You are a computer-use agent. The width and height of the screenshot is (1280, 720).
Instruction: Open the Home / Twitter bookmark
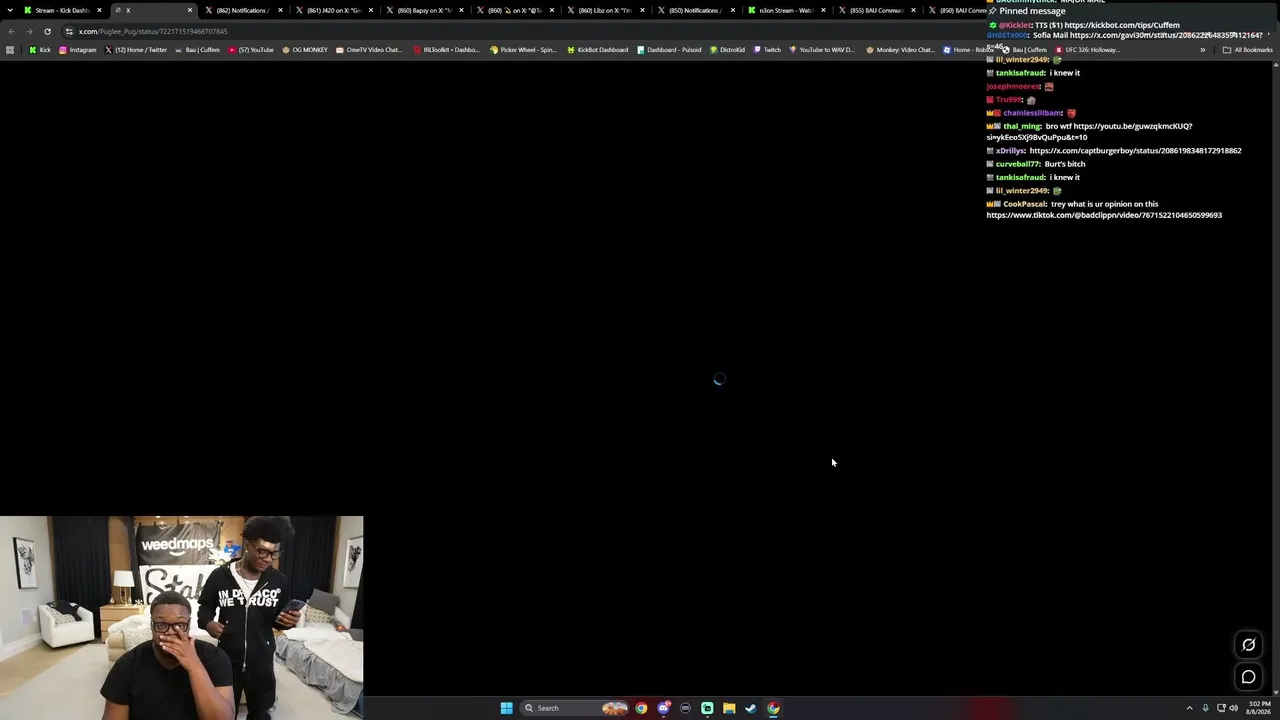[136, 50]
